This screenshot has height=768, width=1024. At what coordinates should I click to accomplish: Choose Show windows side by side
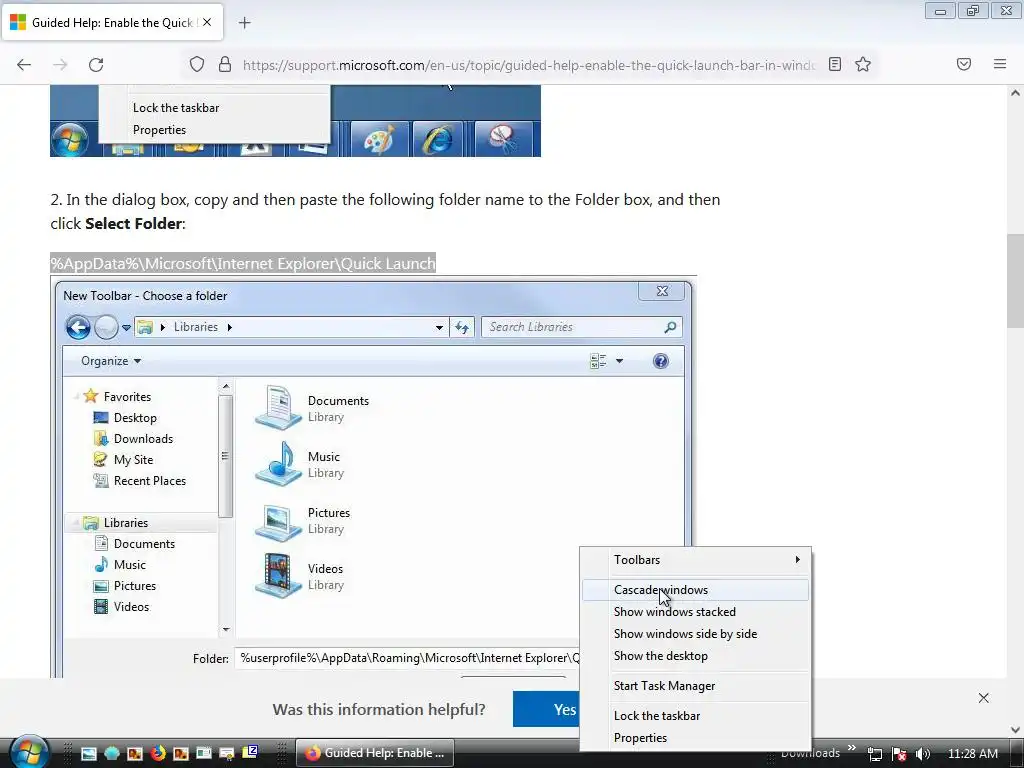pyautogui.click(x=696, y=634)
